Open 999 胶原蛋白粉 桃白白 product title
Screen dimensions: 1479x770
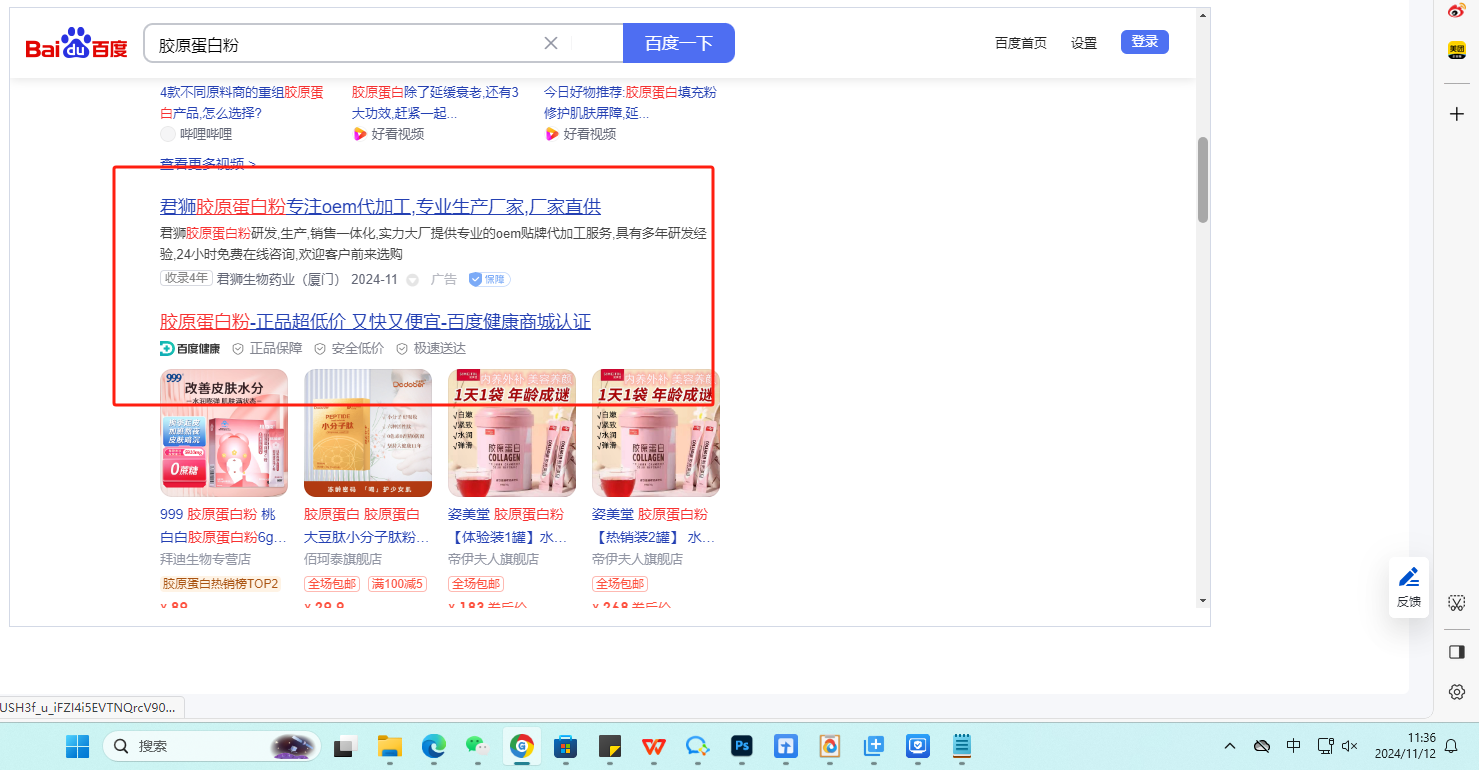[x=223, y=525]
